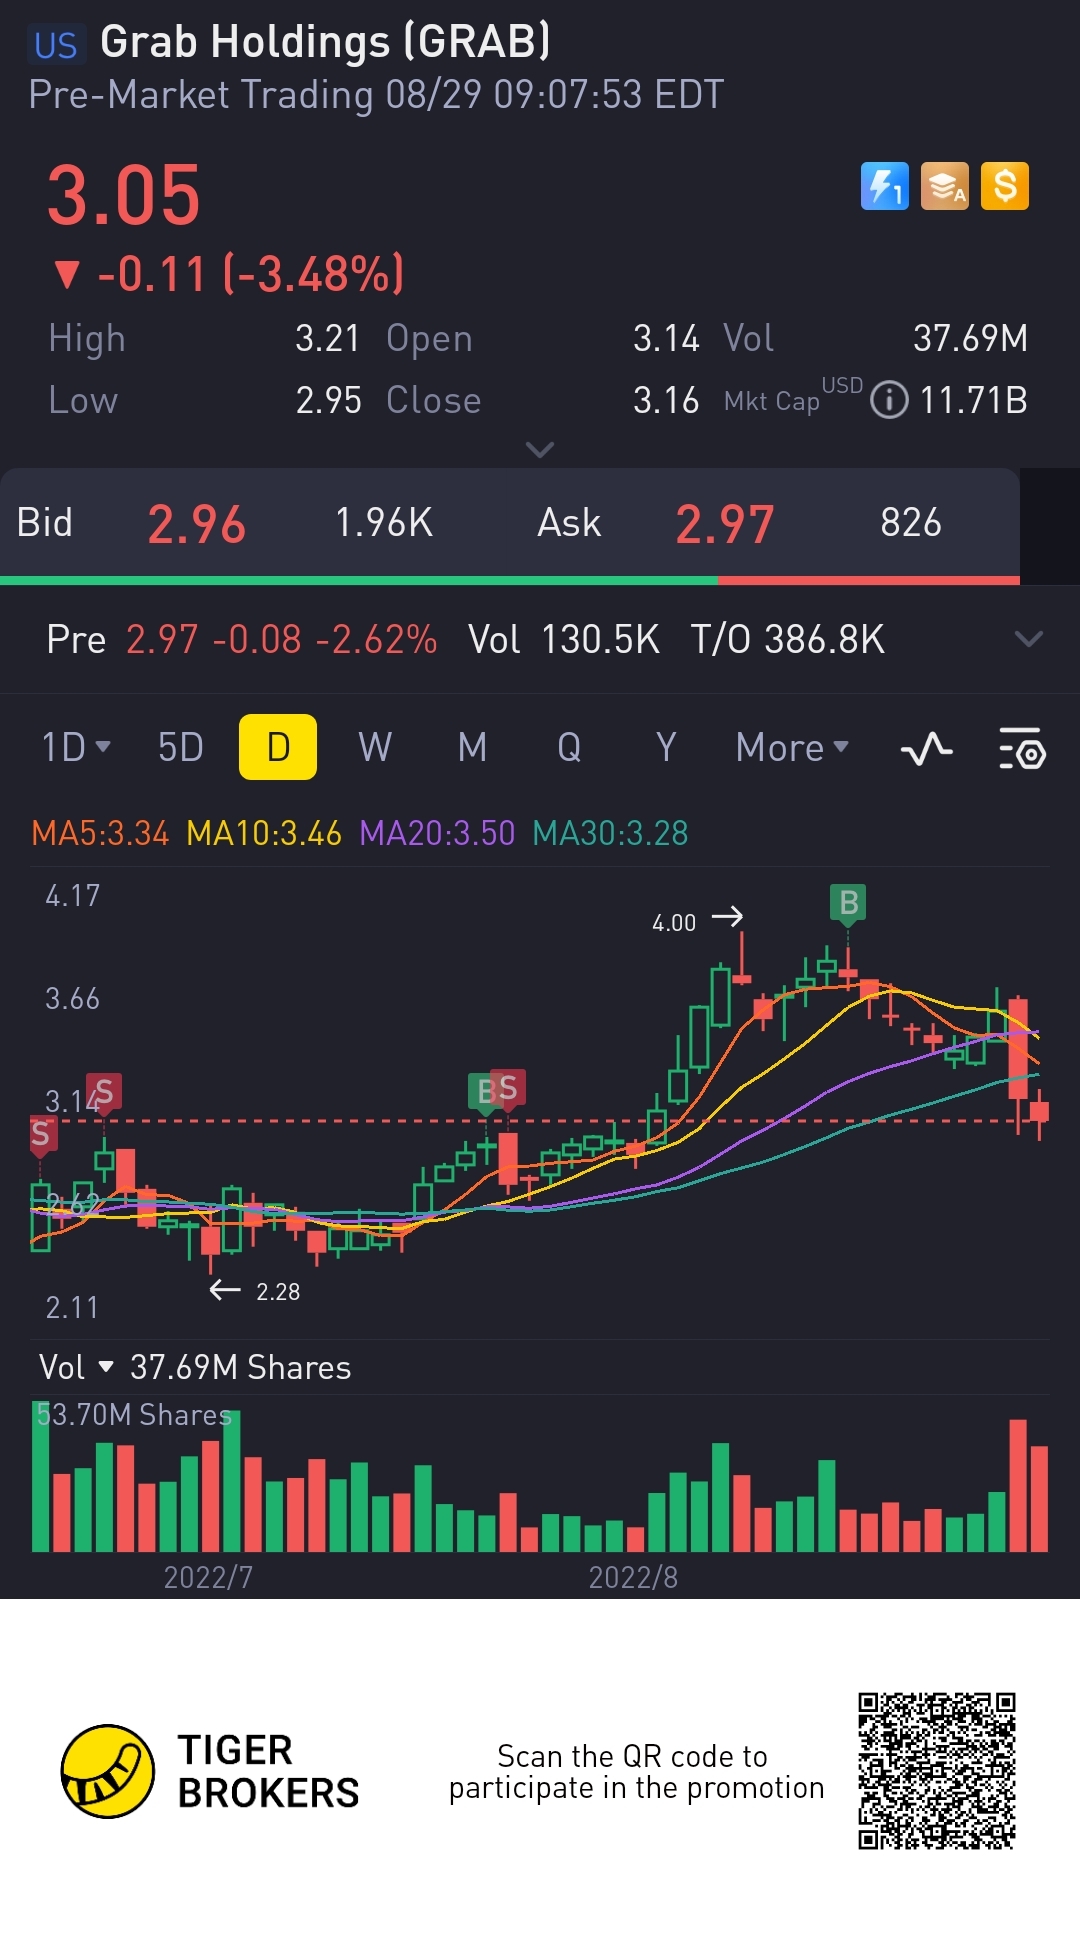
Task: Open the chart settings list icon
Action: (1022, 748)
